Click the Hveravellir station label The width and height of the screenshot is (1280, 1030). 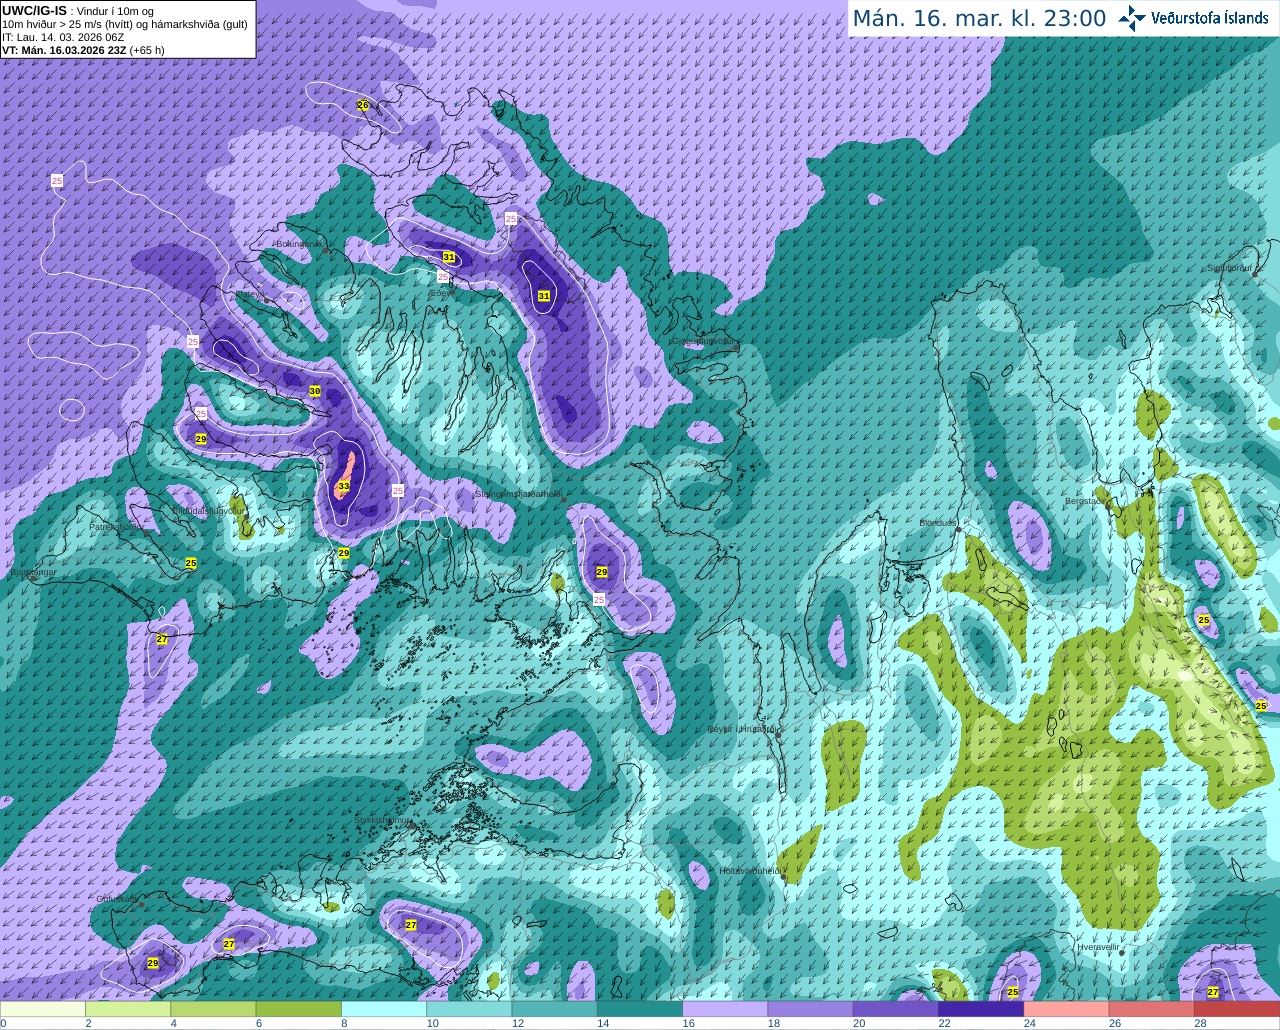tap(1096, 947)
